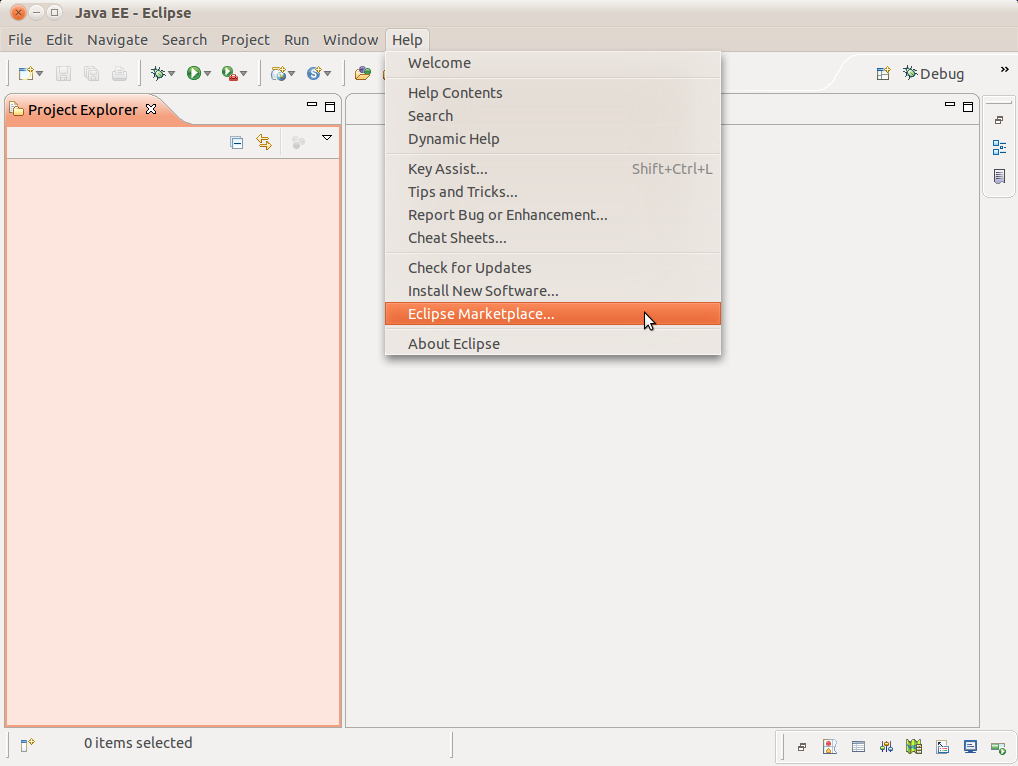Screen dimensions: 1018x766
Task: Click the greyed-out Print icon
Action: coord(119,73)
